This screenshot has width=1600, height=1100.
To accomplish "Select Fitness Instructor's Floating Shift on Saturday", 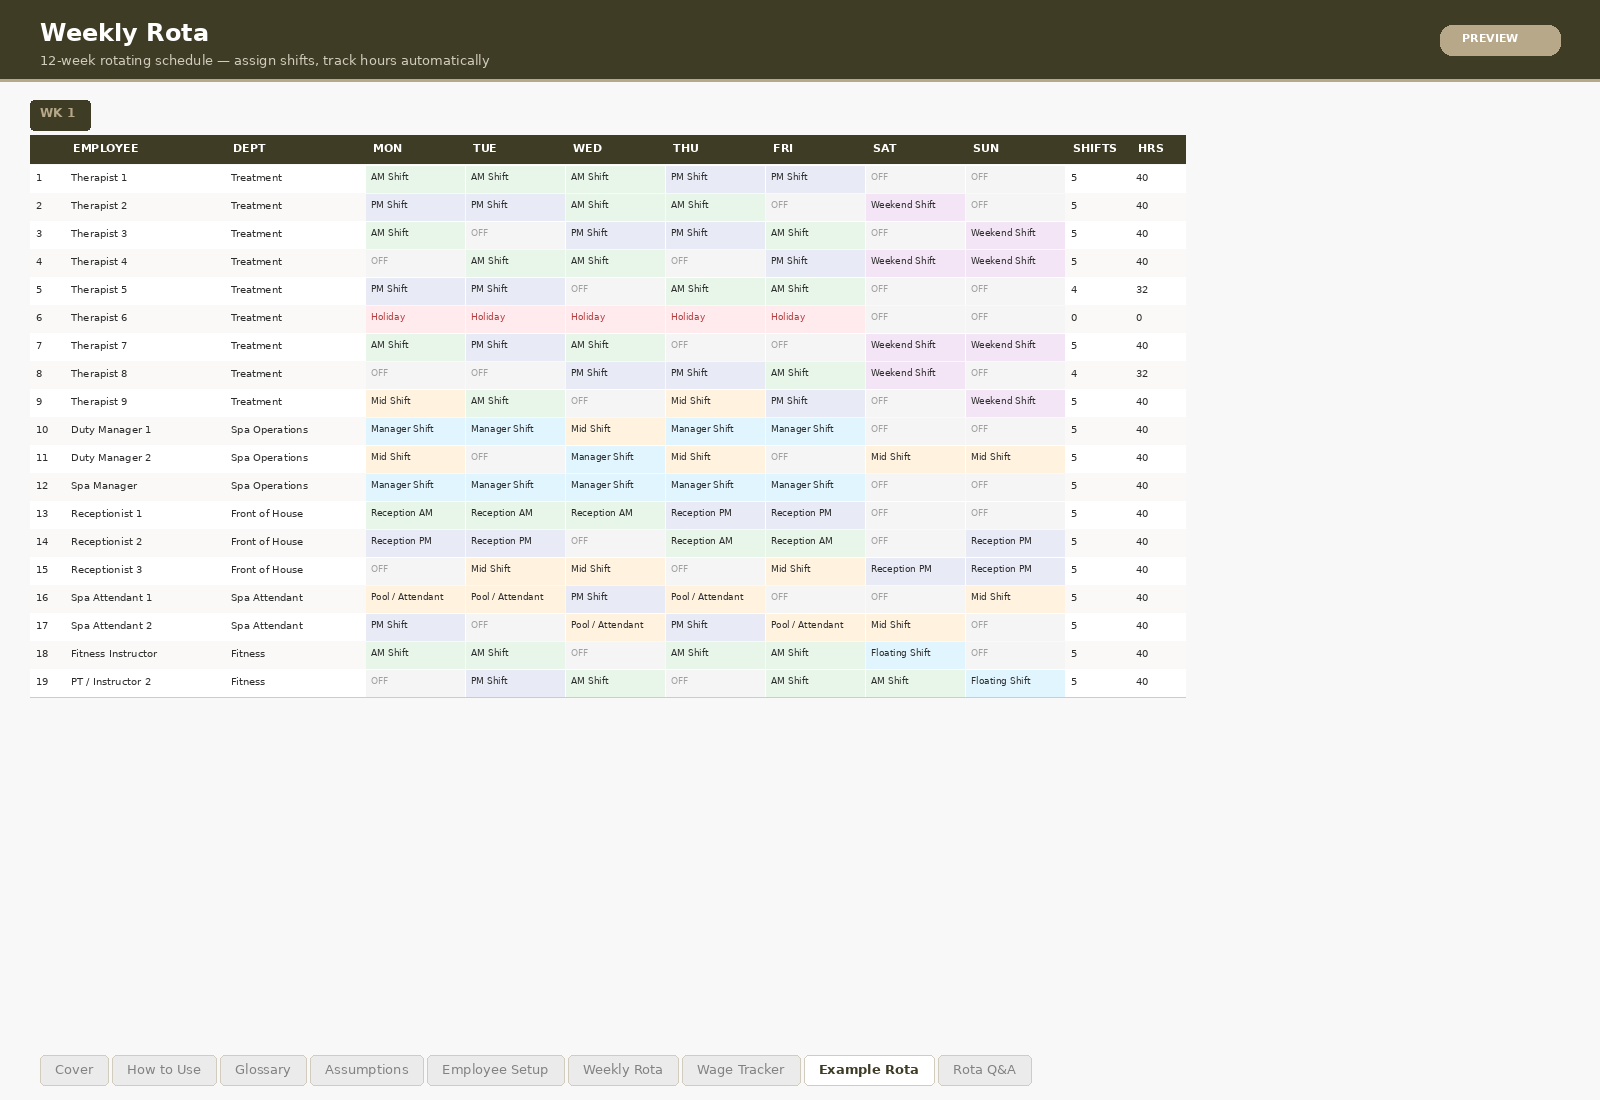I will (914, 654).
